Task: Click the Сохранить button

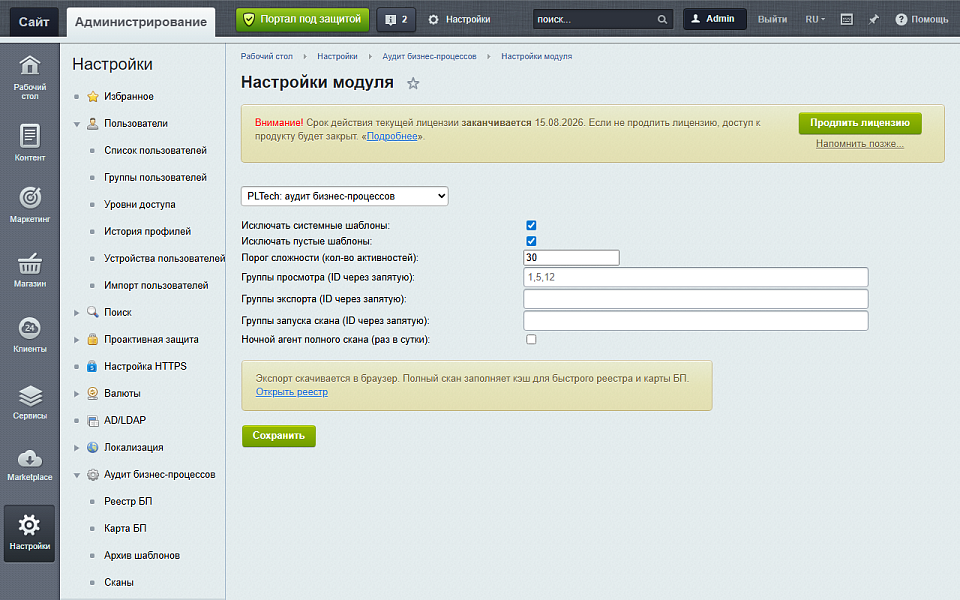Action: click(279, 436)
